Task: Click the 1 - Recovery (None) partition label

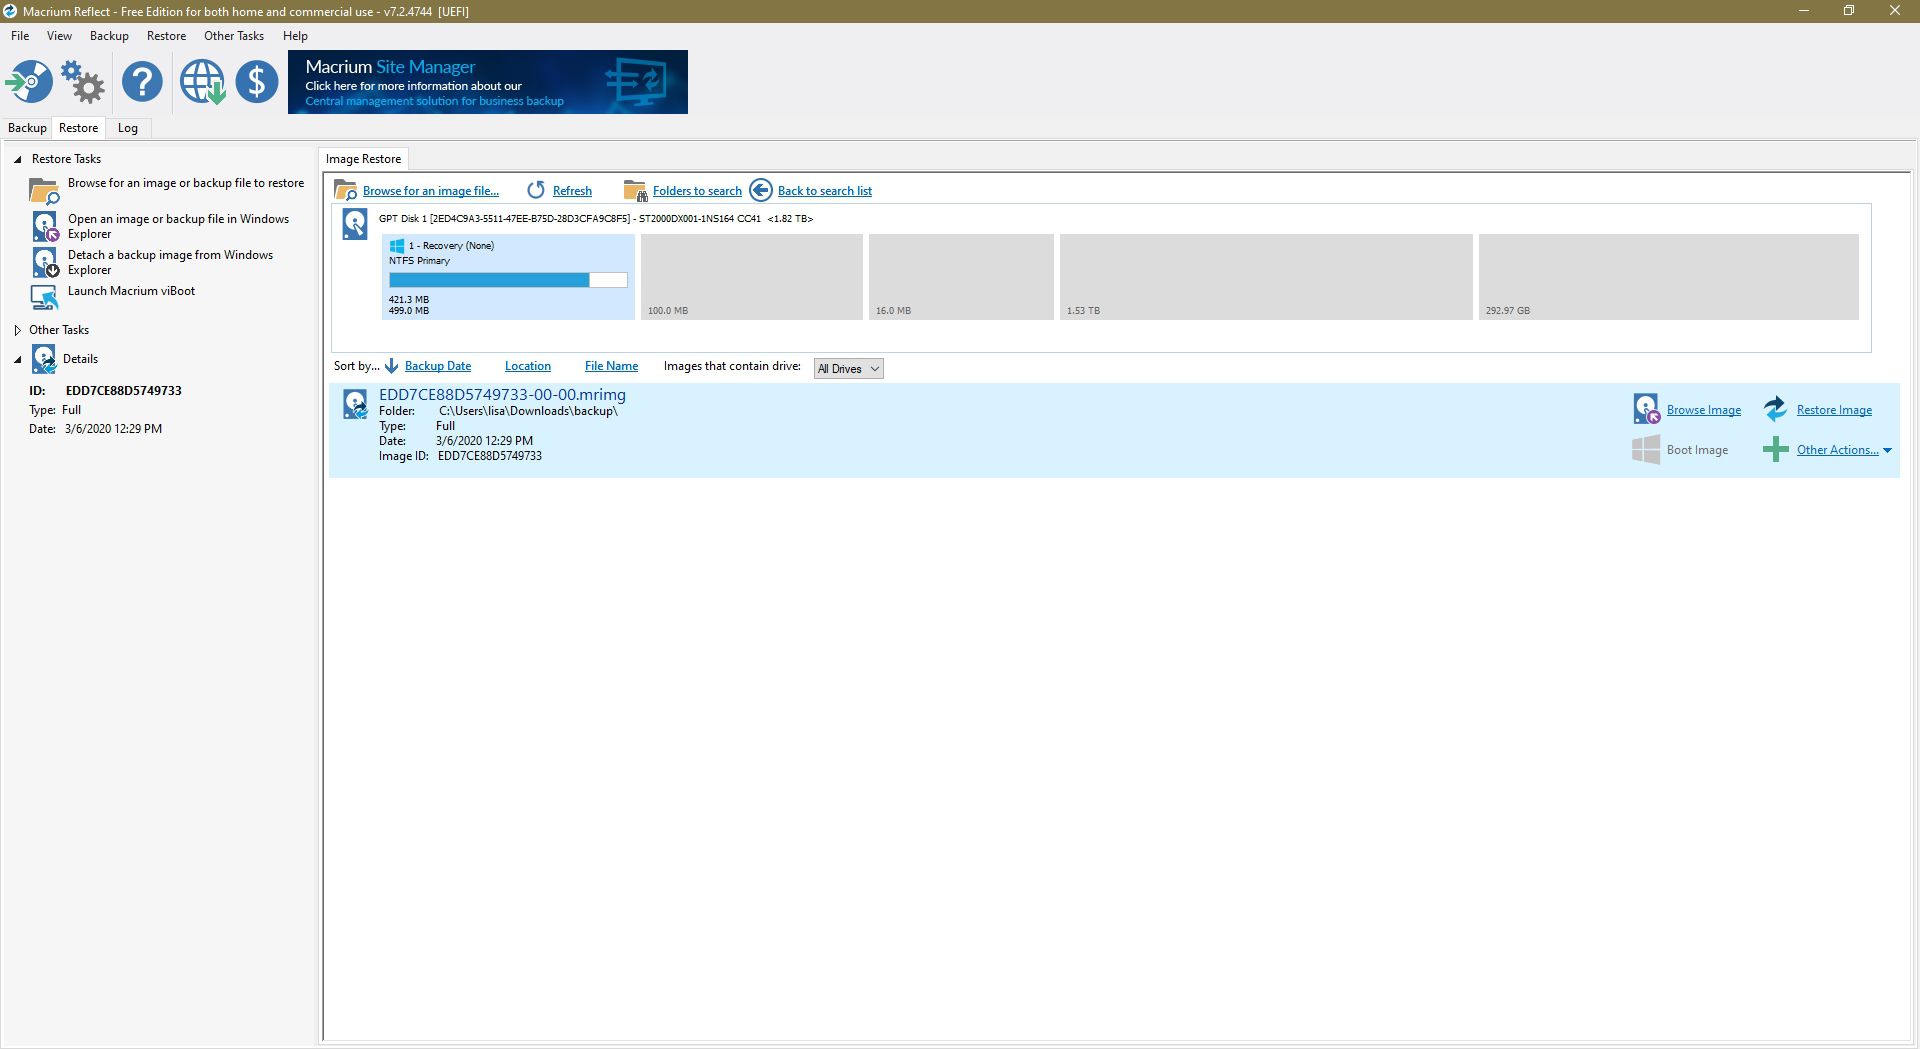Action: pyautogui.click(x=451, y=246)
